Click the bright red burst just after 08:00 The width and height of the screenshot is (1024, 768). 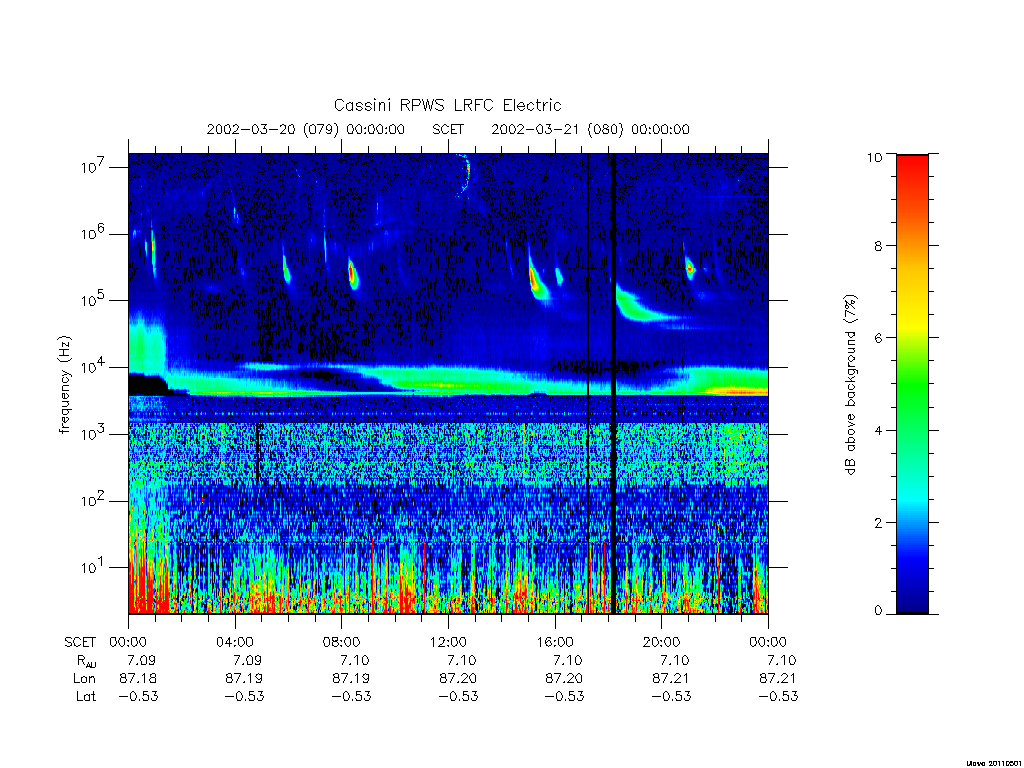(x=353, y=274)
